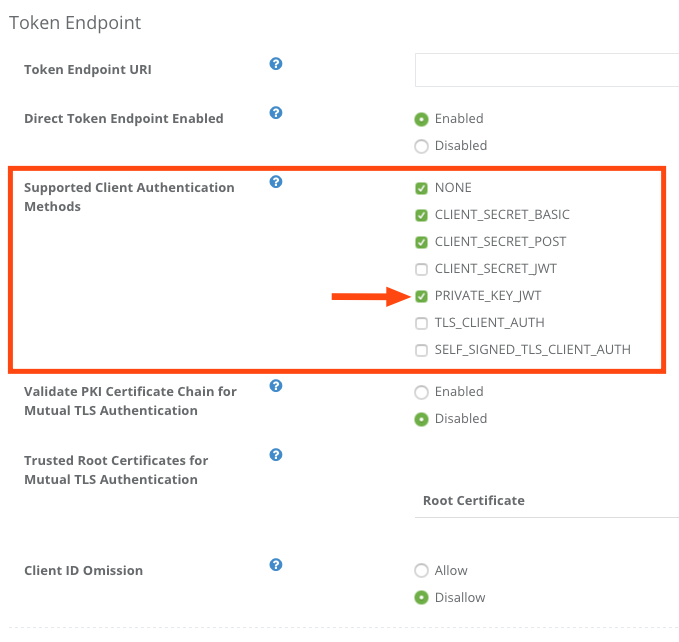Uncheck CLIENT_SECRET_POST checkbox
The width and height of the screenshot is (679, 642).
tap(421, 242)
